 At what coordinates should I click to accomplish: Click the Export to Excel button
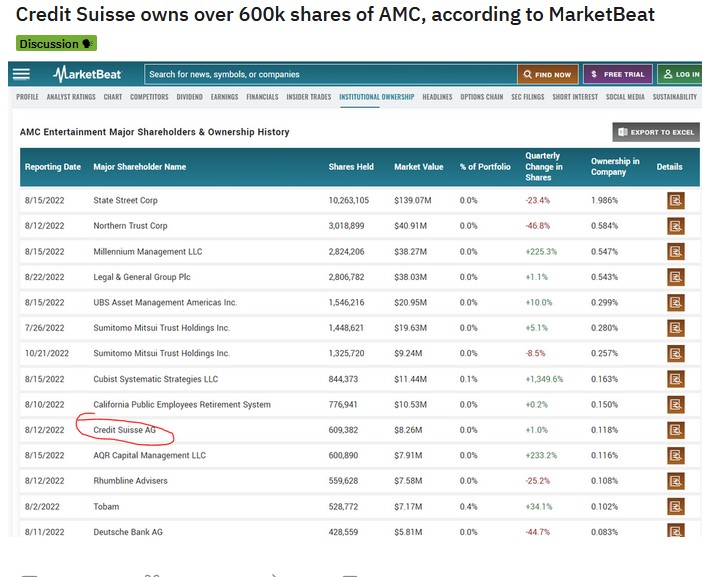click(655, 132)
